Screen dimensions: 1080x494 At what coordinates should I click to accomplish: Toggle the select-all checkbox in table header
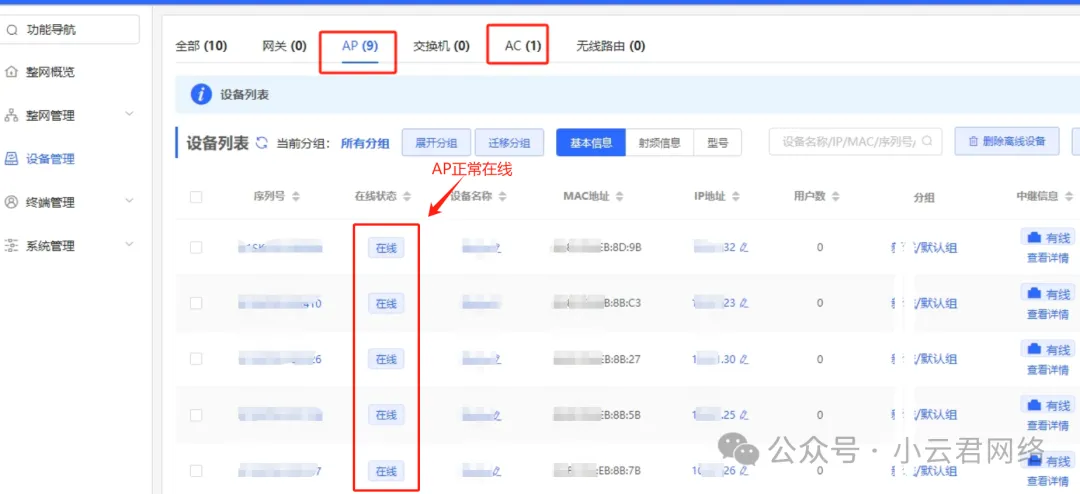coord(196,197)
